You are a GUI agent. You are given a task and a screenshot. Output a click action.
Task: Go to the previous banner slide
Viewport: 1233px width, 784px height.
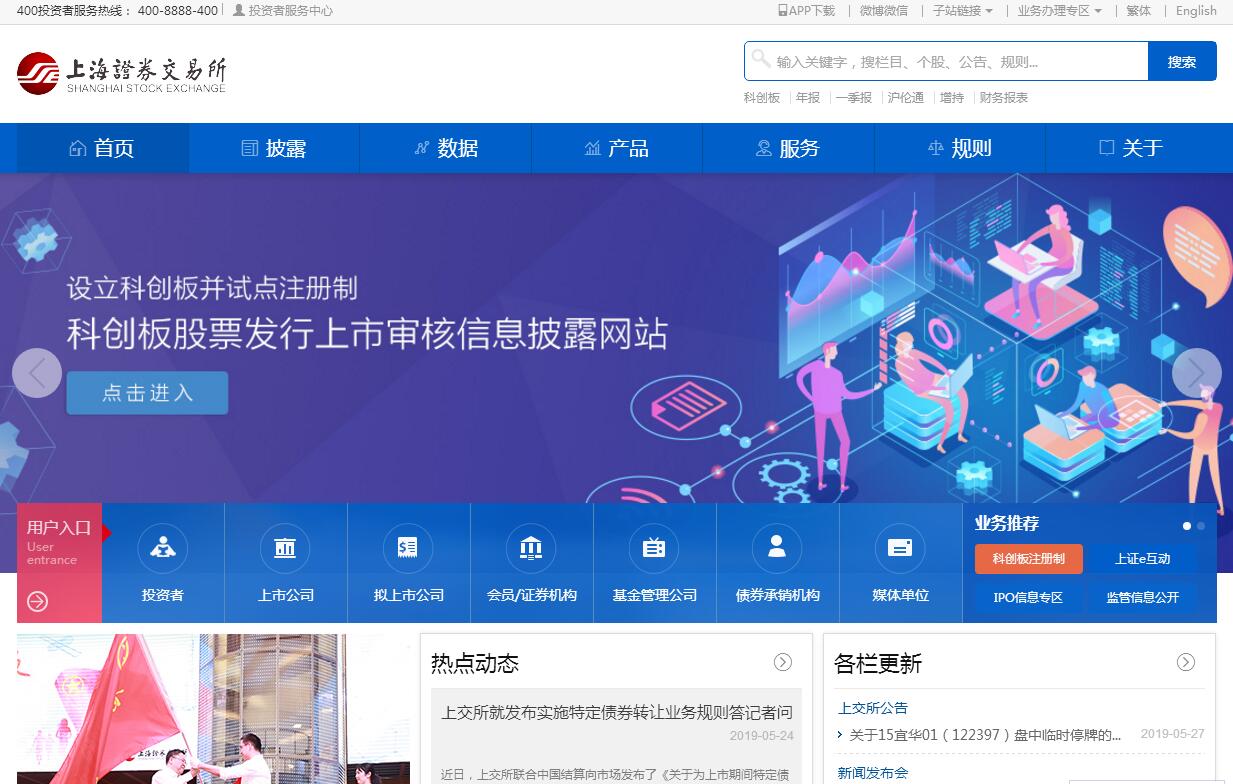[37, 373]
